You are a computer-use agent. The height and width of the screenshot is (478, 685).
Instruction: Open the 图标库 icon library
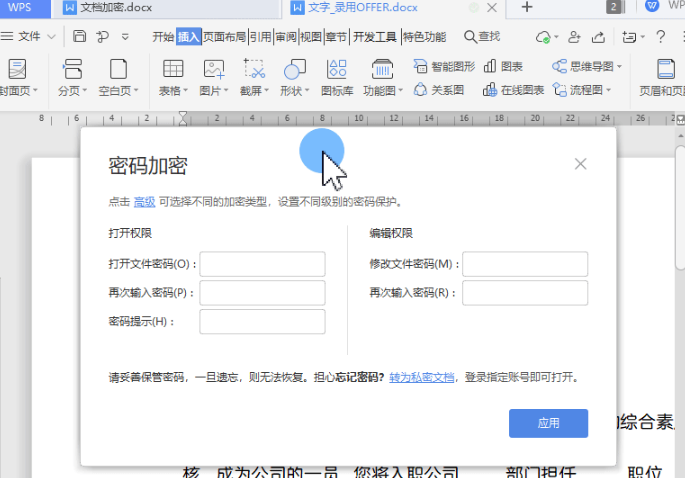coord(337,77)
